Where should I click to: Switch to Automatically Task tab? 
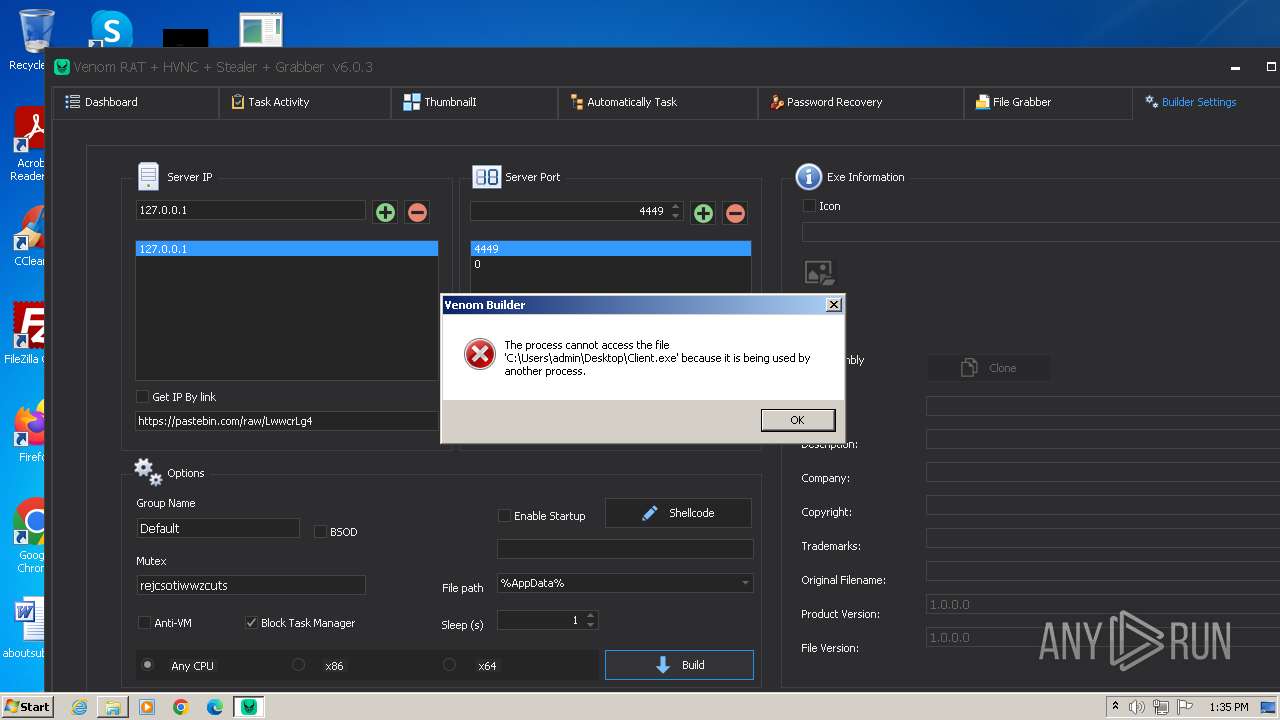[x=657, y=102]
